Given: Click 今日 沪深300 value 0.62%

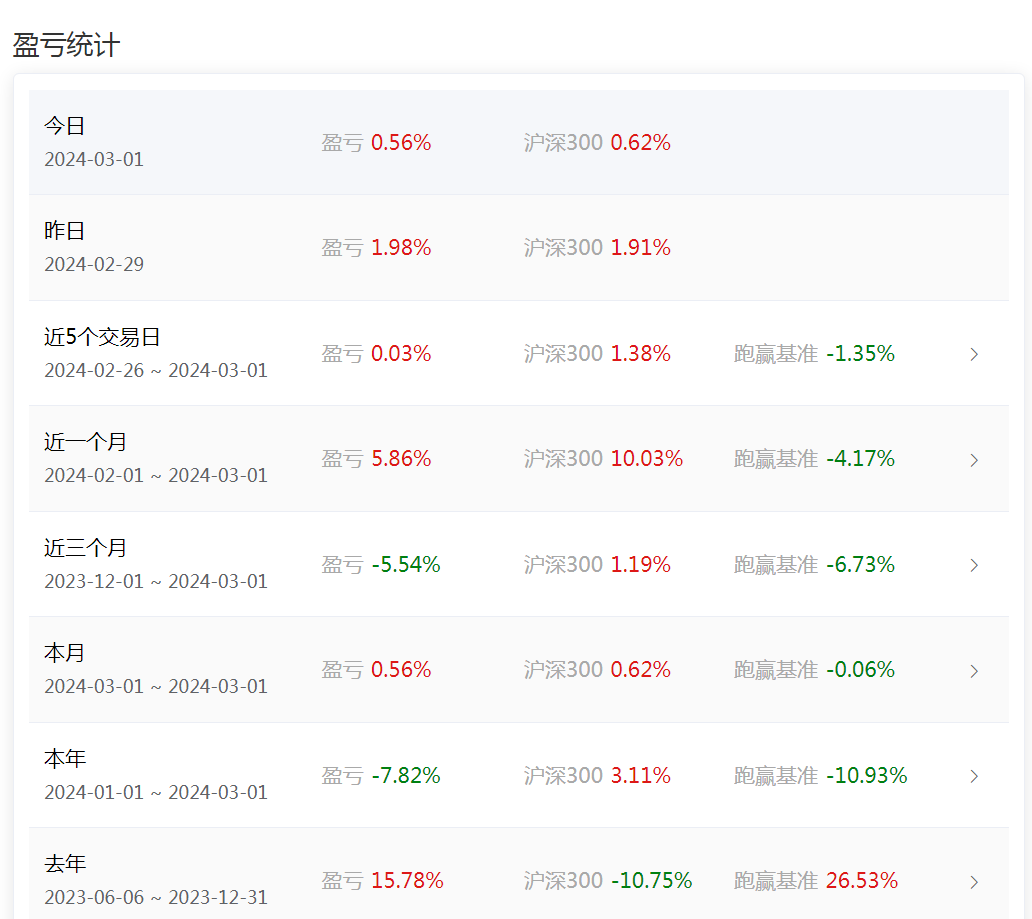Looking at the screenshot, I should (x=640, y=142).
